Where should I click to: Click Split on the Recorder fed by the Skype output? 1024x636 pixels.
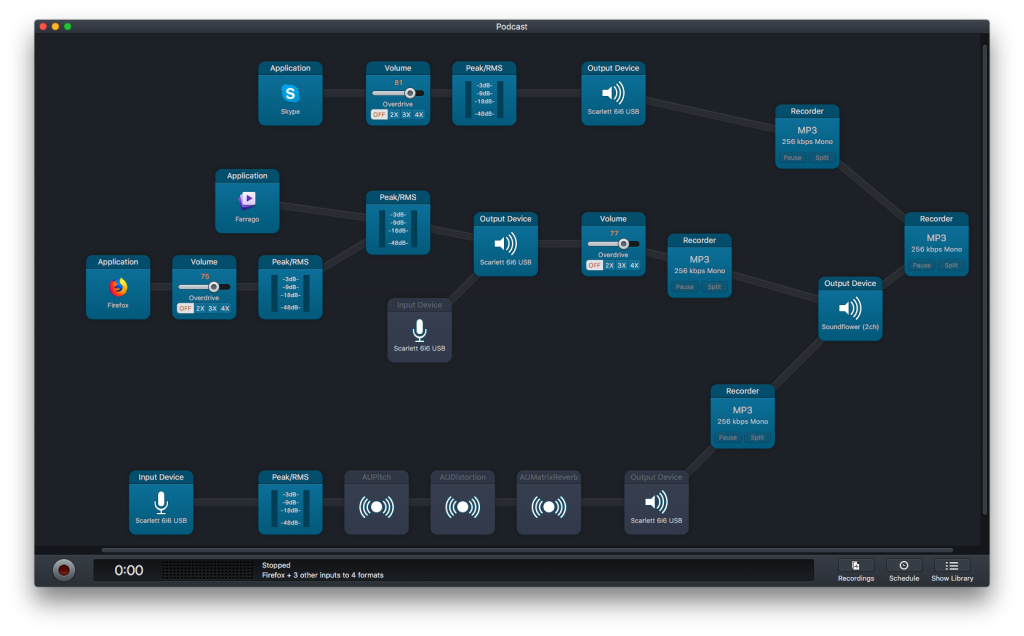(822, 158)
